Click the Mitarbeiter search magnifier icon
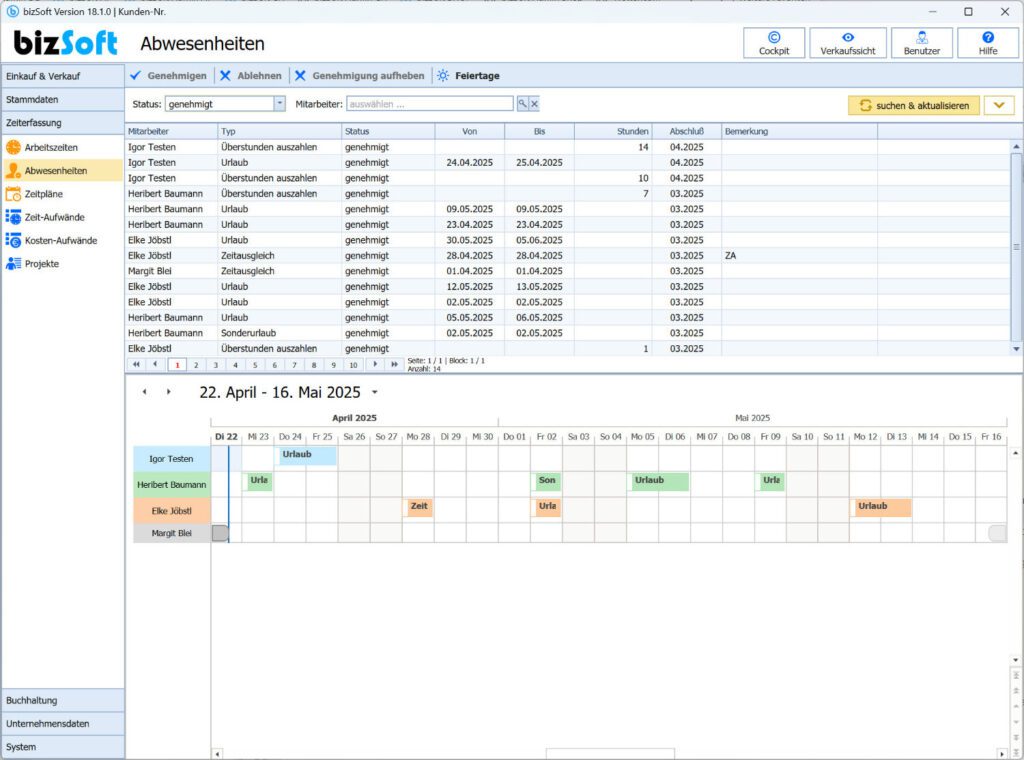 point(522,104)
